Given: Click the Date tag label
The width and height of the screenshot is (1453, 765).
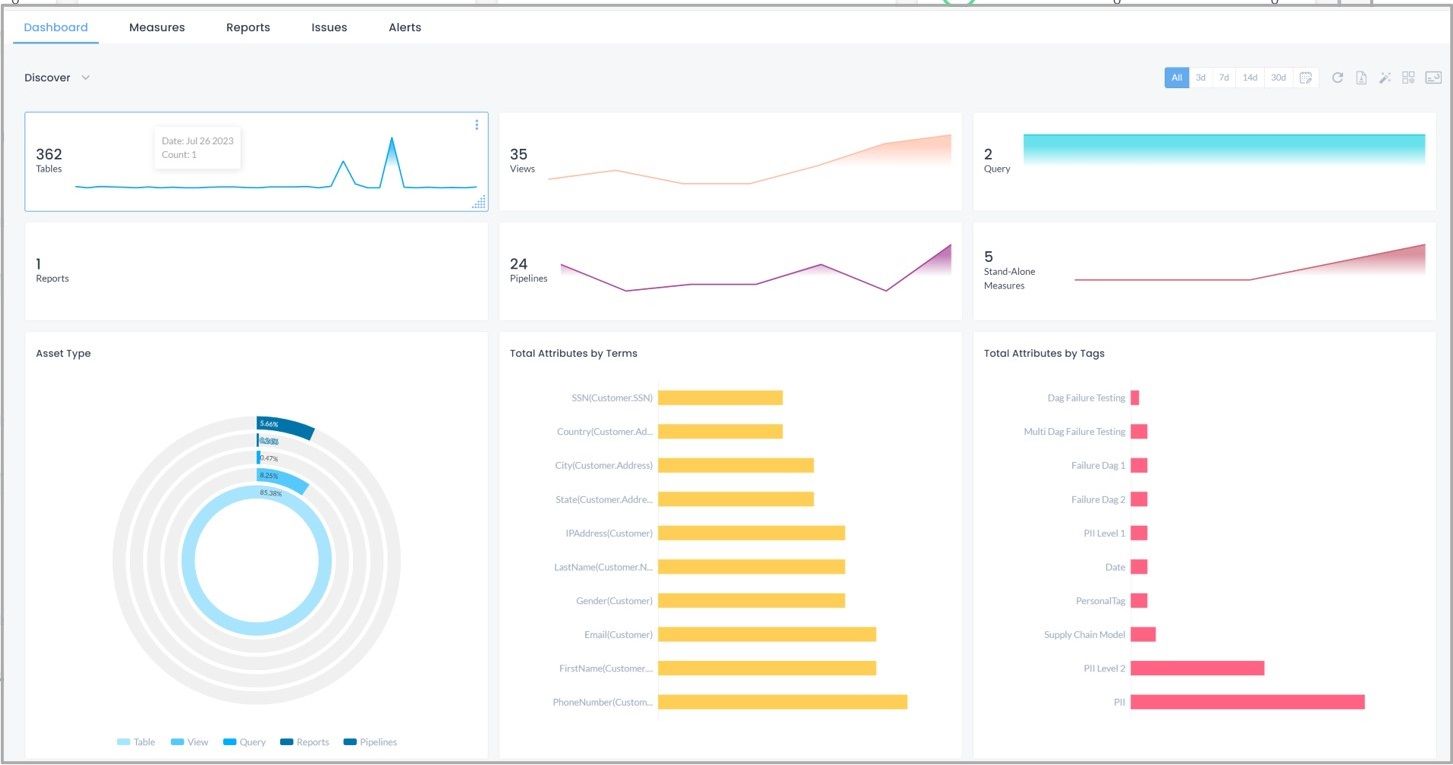Looking at the screenshot, I should pos(1115,567).
